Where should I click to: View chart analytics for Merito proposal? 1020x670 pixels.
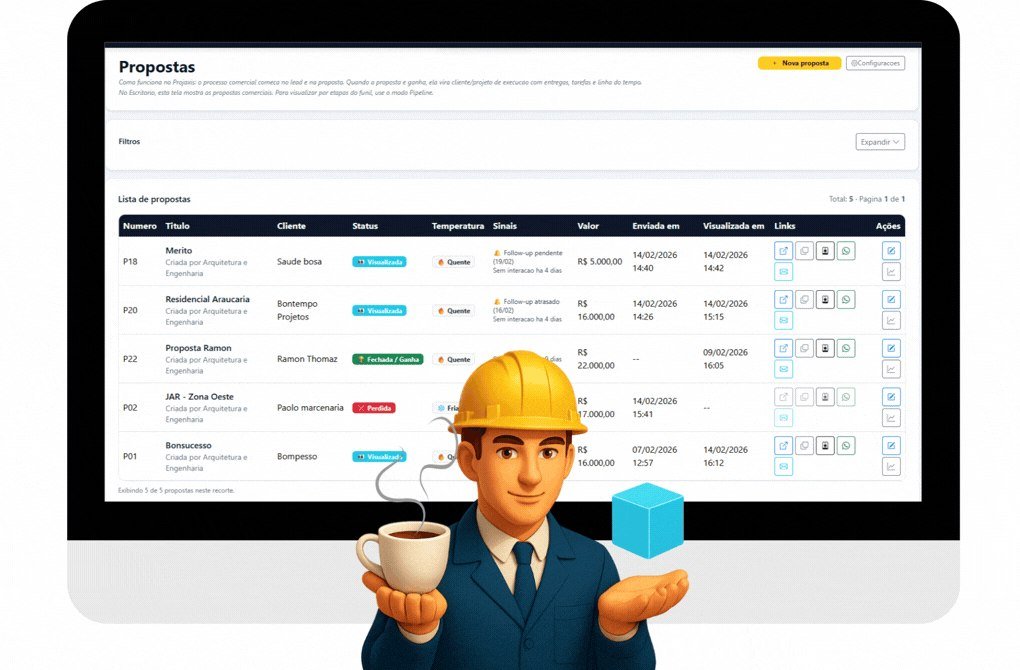(891, 272)
